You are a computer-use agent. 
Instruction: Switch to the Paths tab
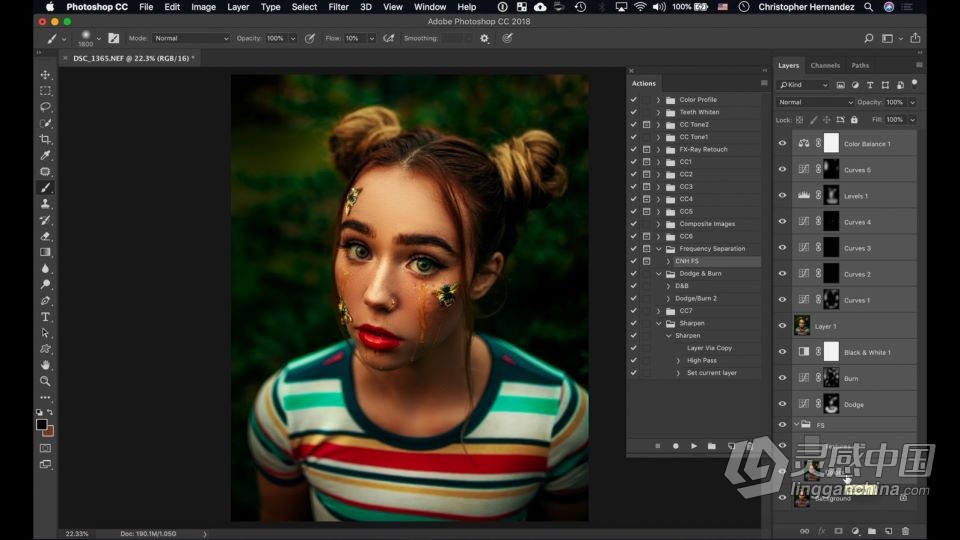click(860, 66)
